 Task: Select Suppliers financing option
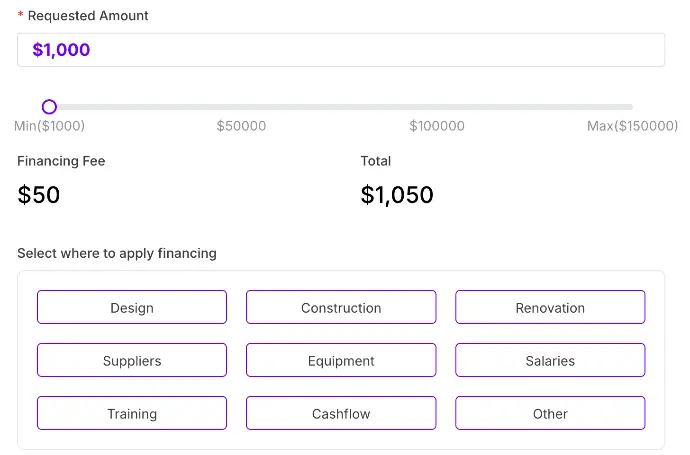coord(132,361)
